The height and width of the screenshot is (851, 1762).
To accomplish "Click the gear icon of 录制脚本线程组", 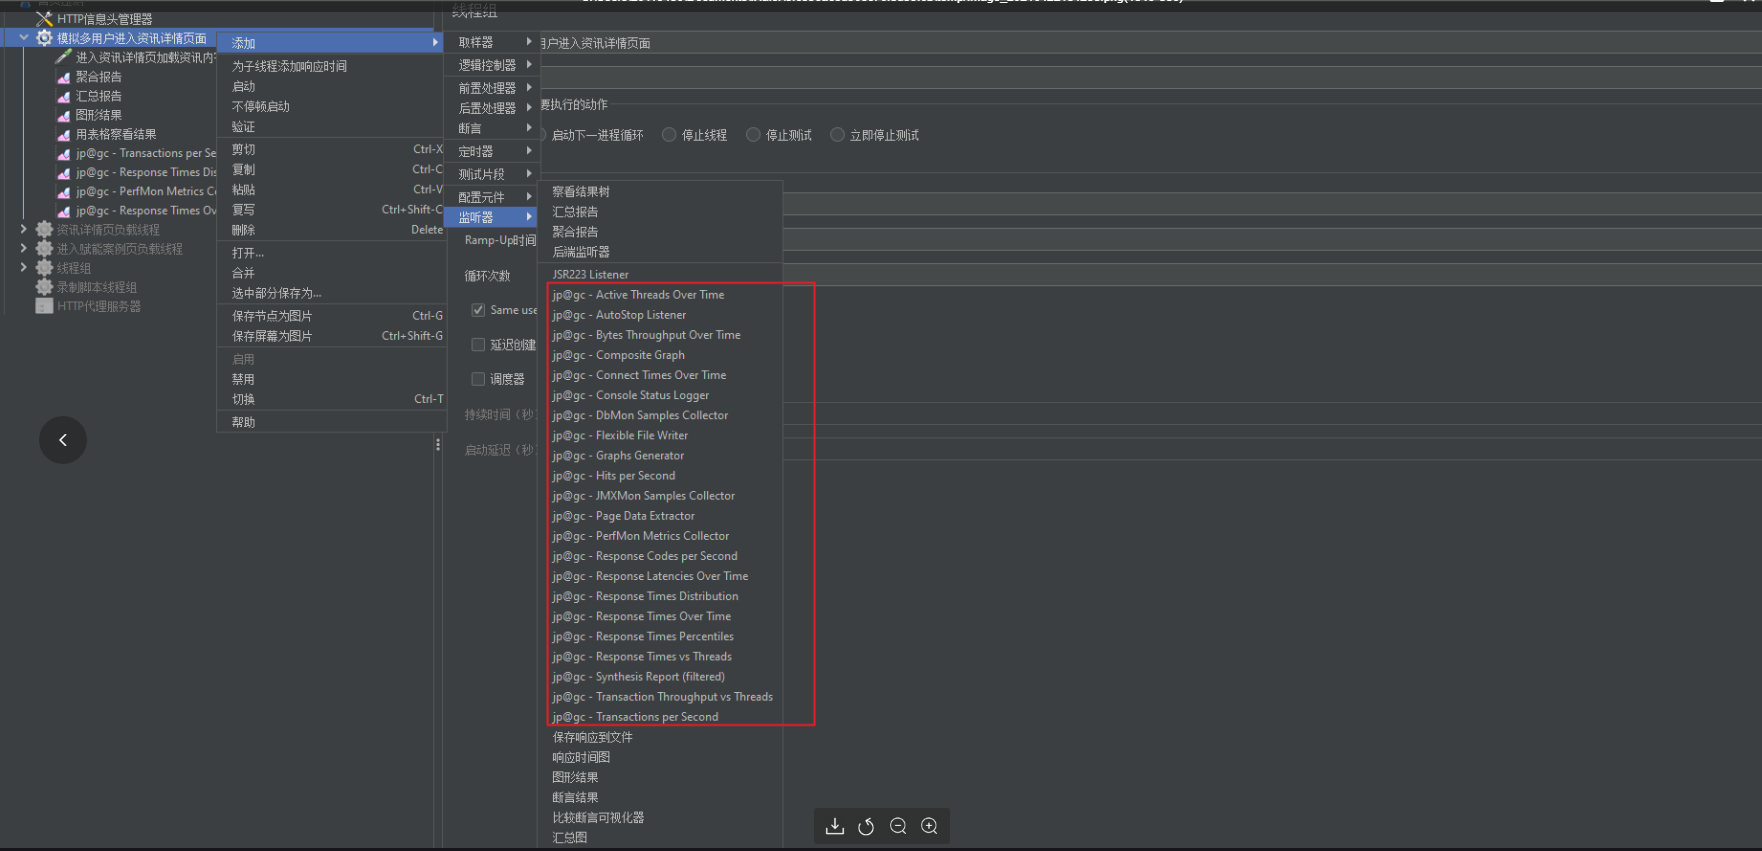I will pos(45,287).
